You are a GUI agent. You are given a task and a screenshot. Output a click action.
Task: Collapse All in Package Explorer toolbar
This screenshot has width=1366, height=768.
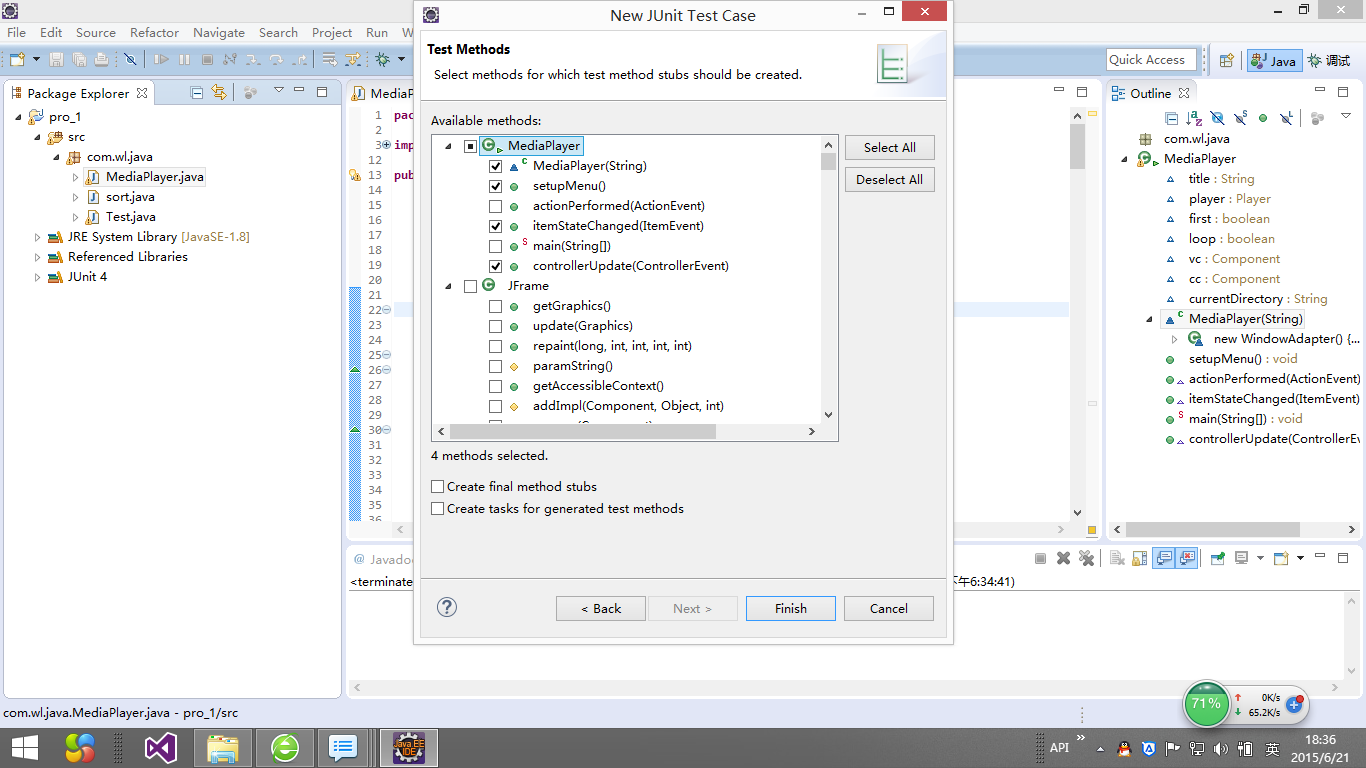pos(197,92)
